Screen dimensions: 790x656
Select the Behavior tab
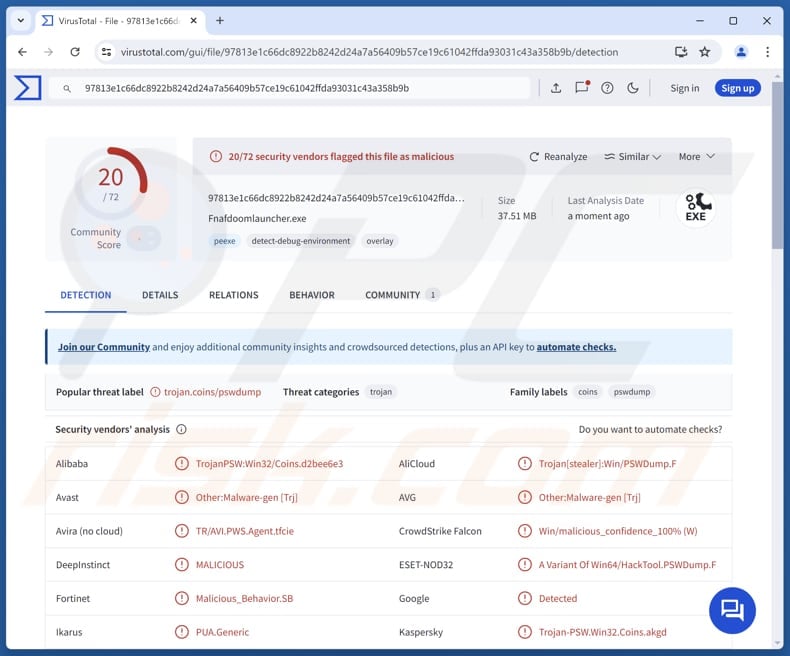[x=312, y=295]
